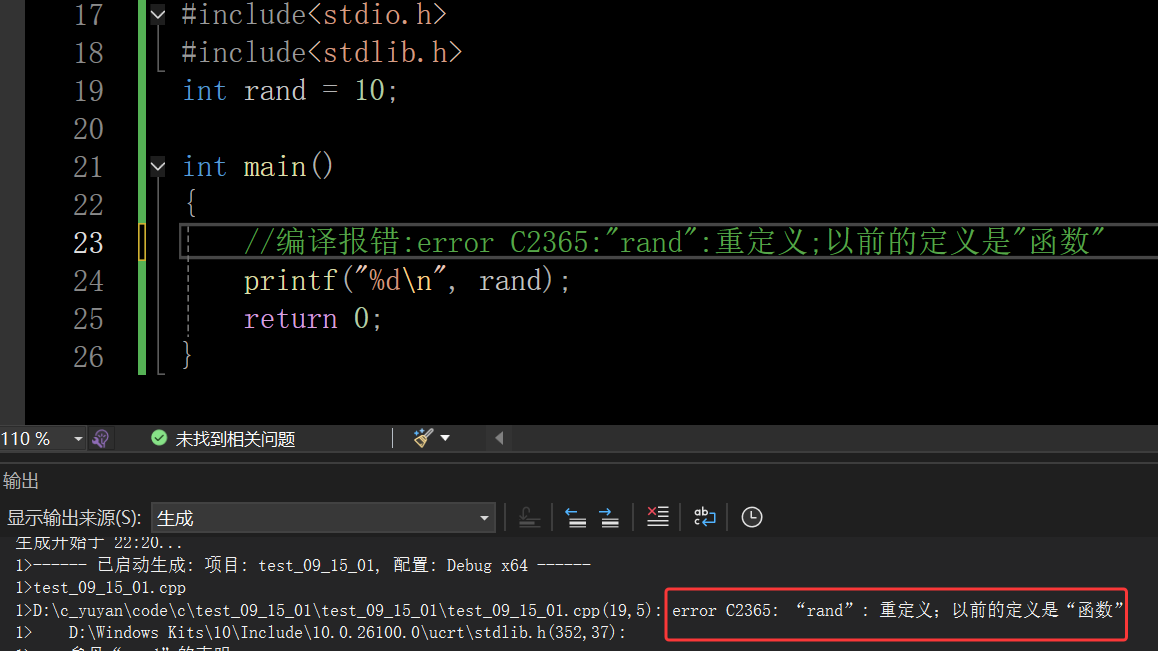The width and height of the screenshot is (1158, 651).
Task: Toggle word wrap in the output pane
Action: tap(705, 517)
